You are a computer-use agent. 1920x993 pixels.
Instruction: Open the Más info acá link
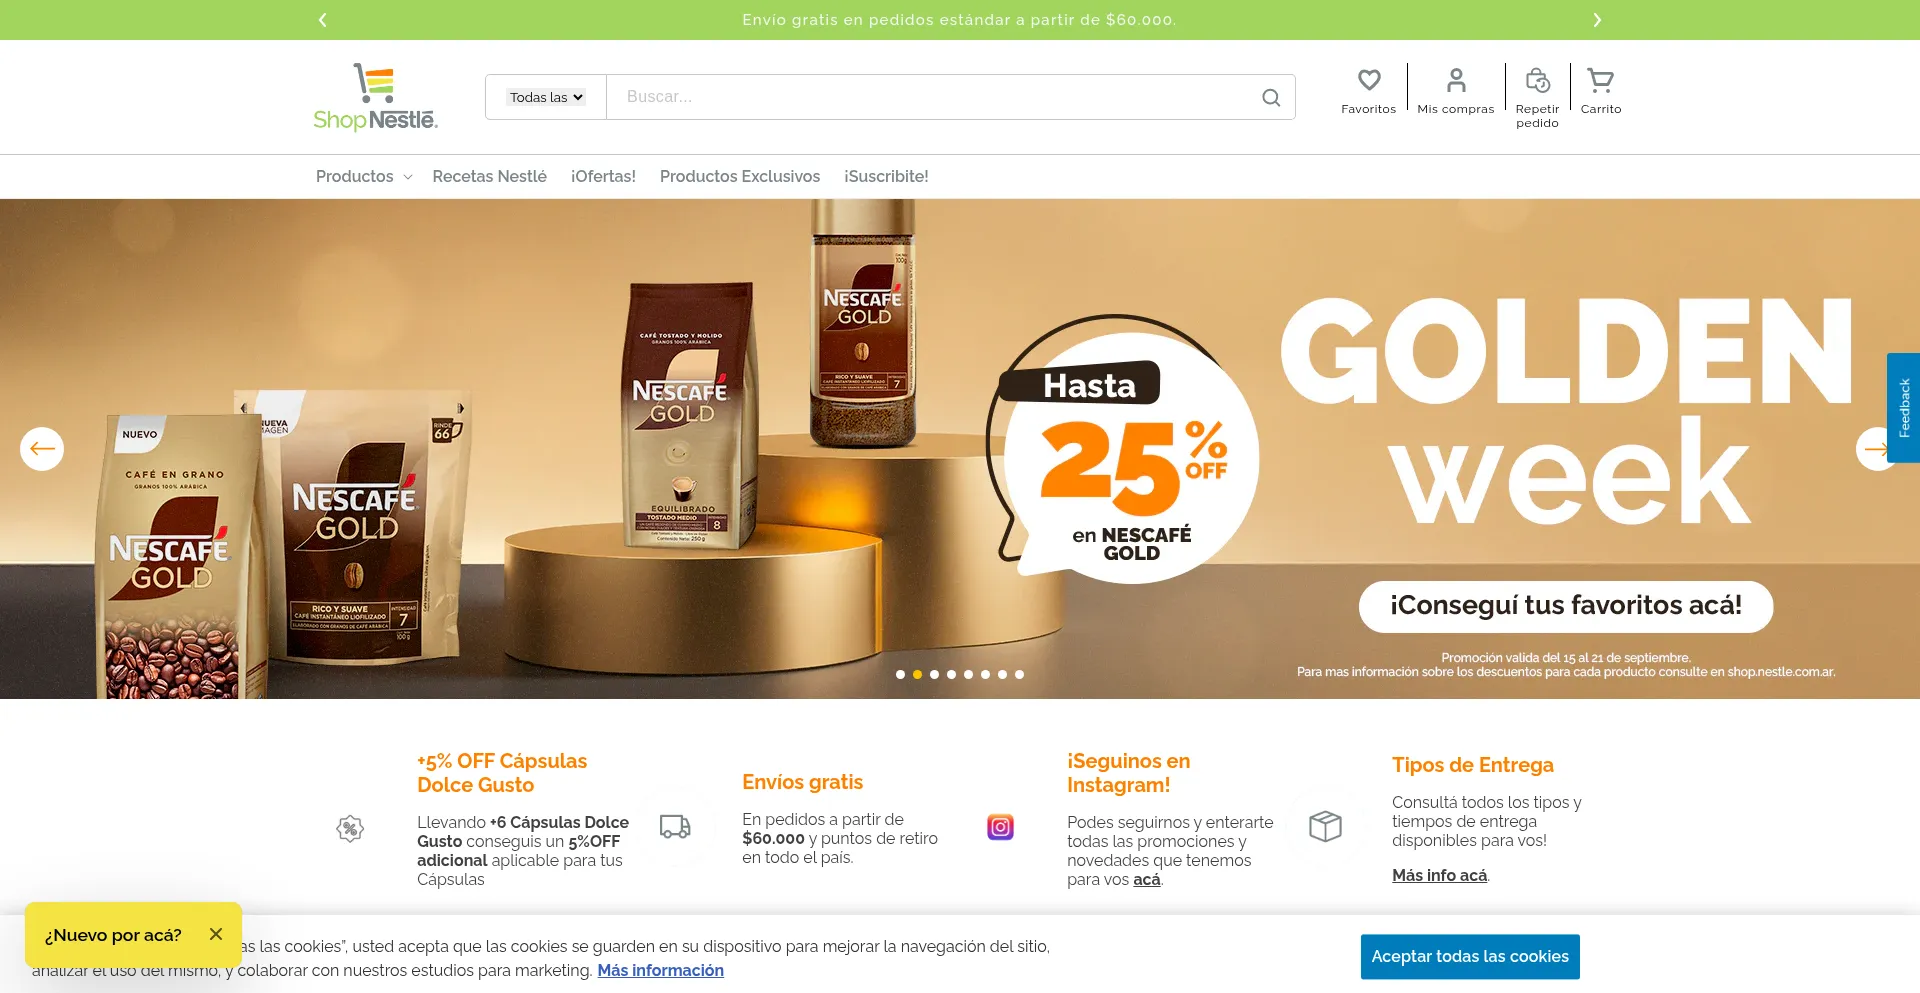[1440, 875]
